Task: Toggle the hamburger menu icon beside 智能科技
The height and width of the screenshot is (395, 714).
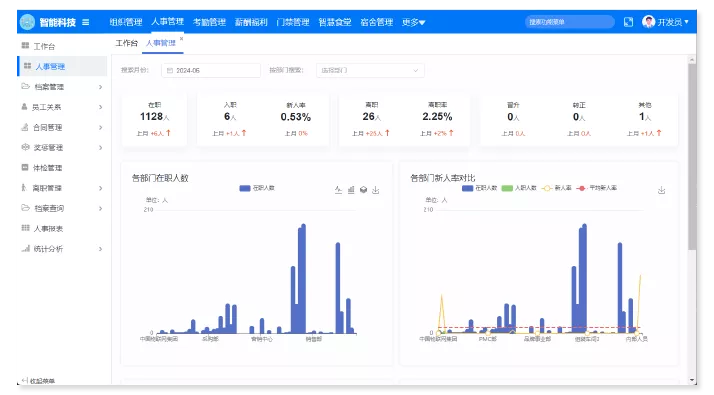Action: pyautogui.click(x=86, y=22)
